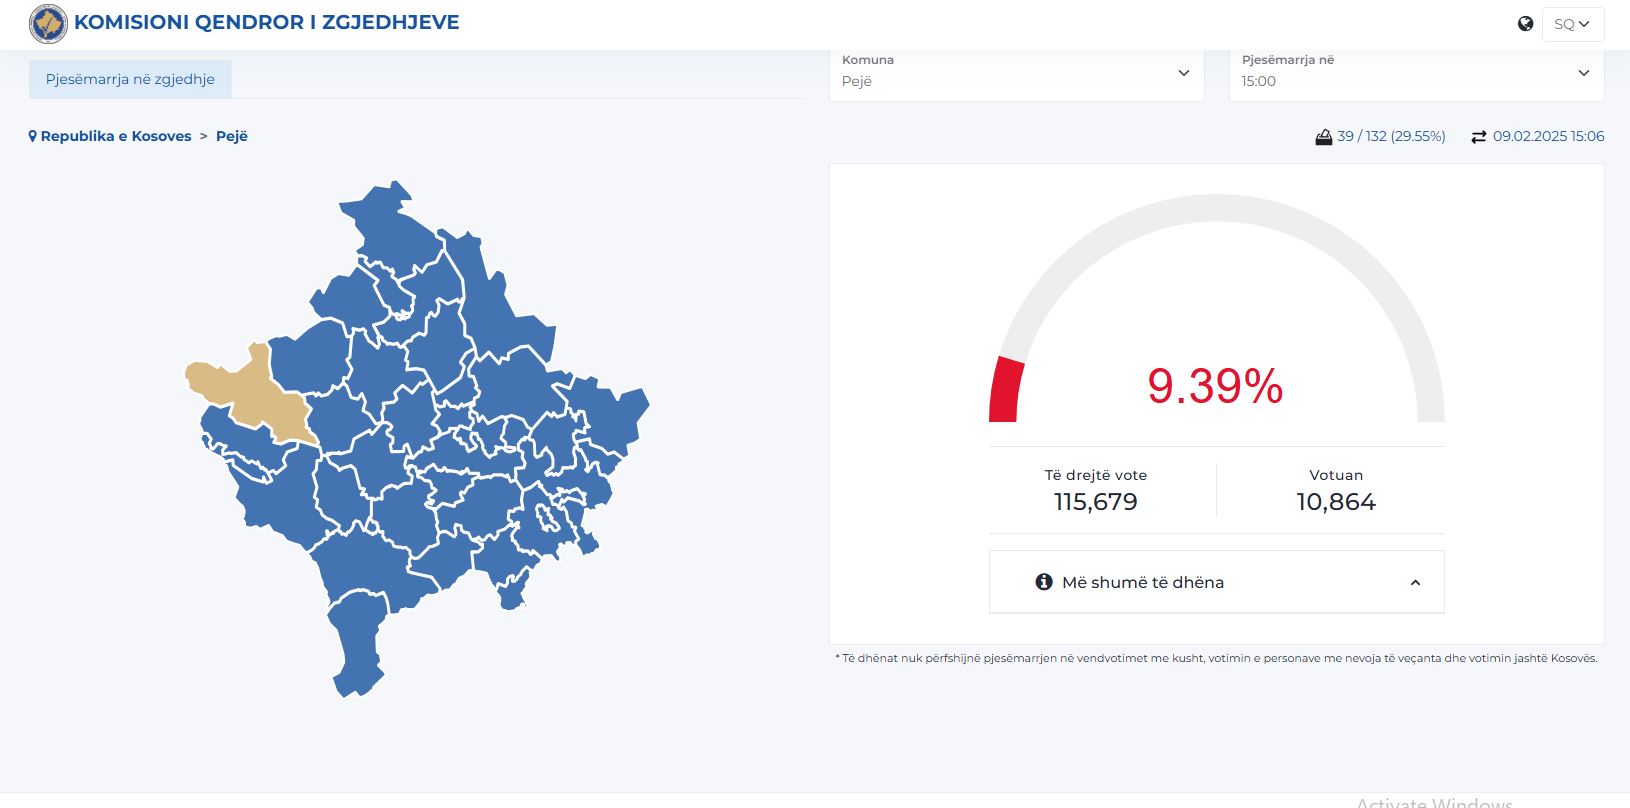Viewport: 1630px width, 808px height.
Task: Click the location pin breadcrumb icon
Action: point(33,136)
